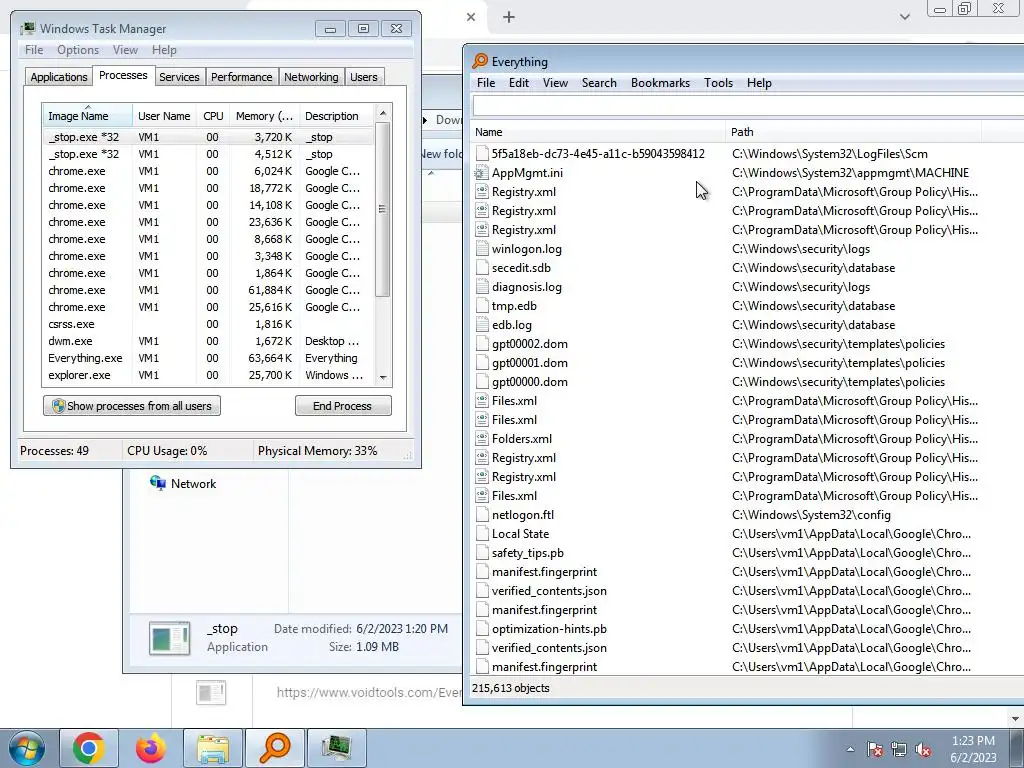Switch to the Services tab
Viewport: 1024px width, 768px height.
pyautogui.click(x=179, y=76)
